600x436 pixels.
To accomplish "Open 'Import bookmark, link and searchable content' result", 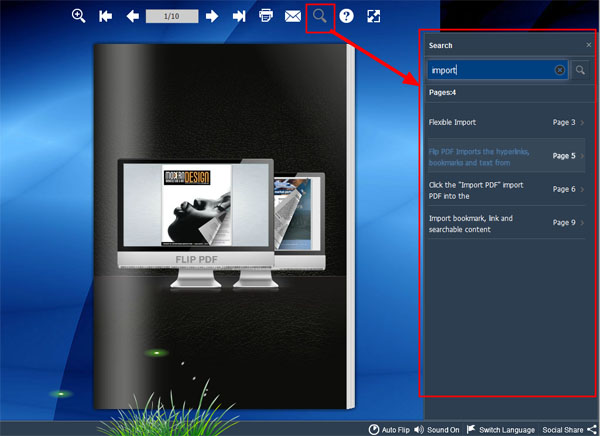I will click(x=507, y=223).
